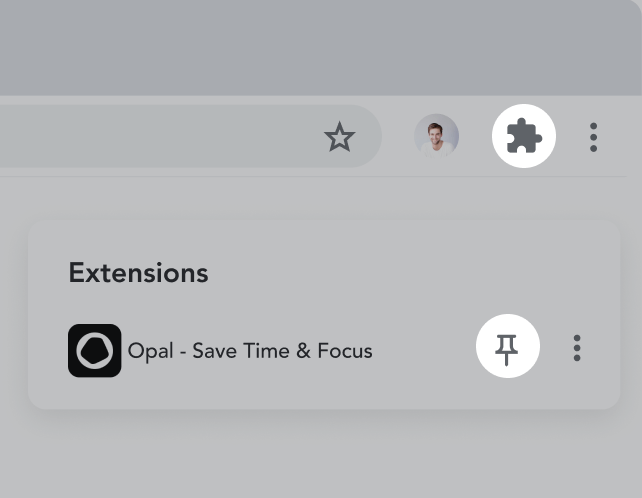
Task: Bookmark this page using the star
Action: click(x=340, y=137)
